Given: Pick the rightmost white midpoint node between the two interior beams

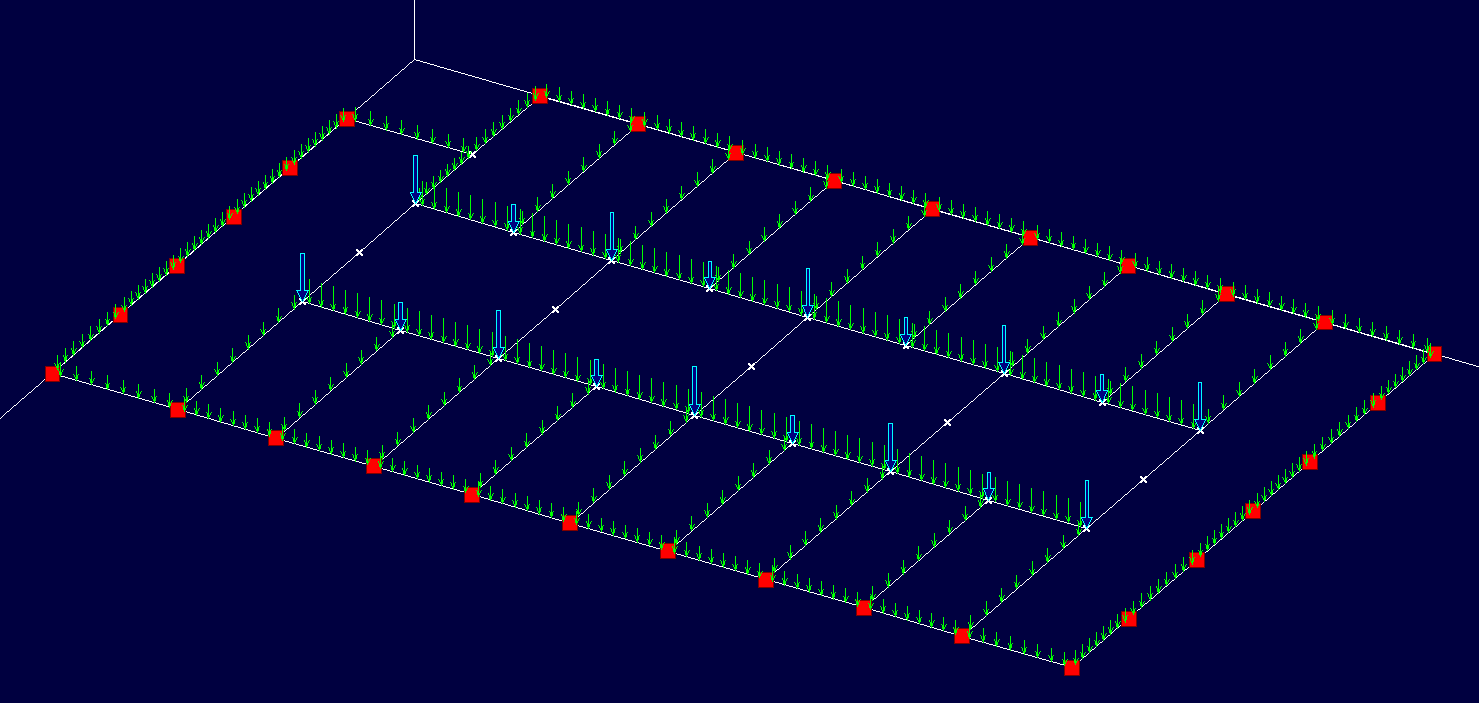Looking at the screenshot, I should 1144,480.
